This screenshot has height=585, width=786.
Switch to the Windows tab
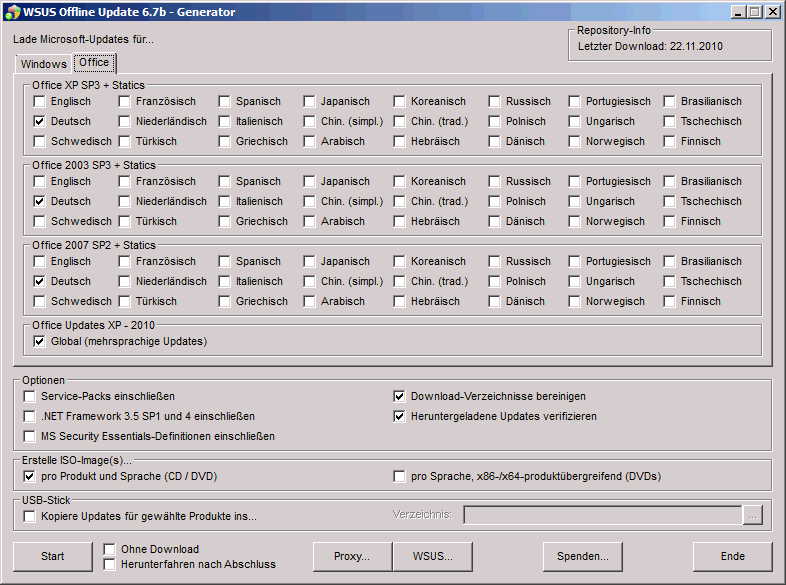[x=44, y=64]
